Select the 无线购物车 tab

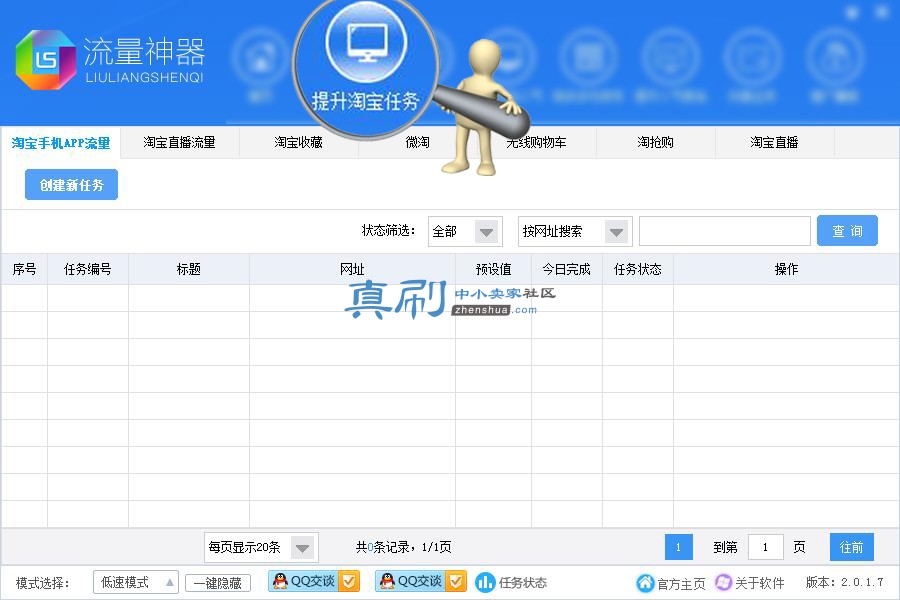(536, 142)
